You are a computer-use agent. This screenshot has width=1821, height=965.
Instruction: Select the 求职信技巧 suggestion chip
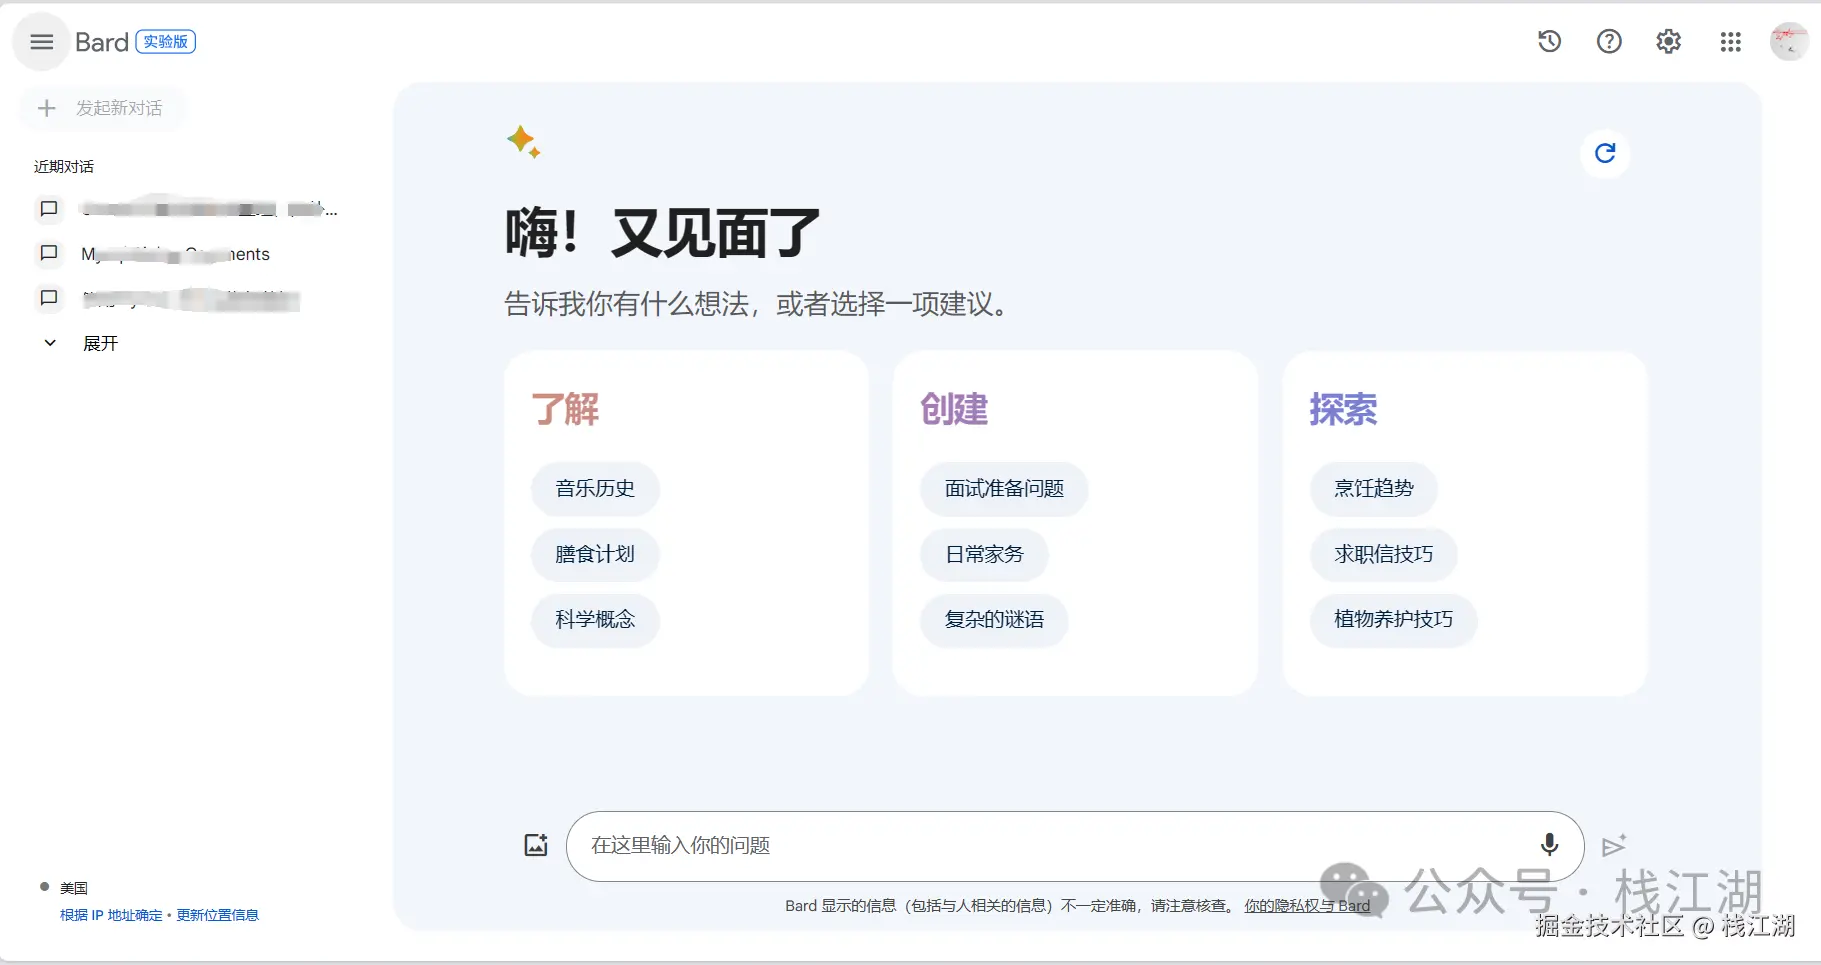(1384, 554)
